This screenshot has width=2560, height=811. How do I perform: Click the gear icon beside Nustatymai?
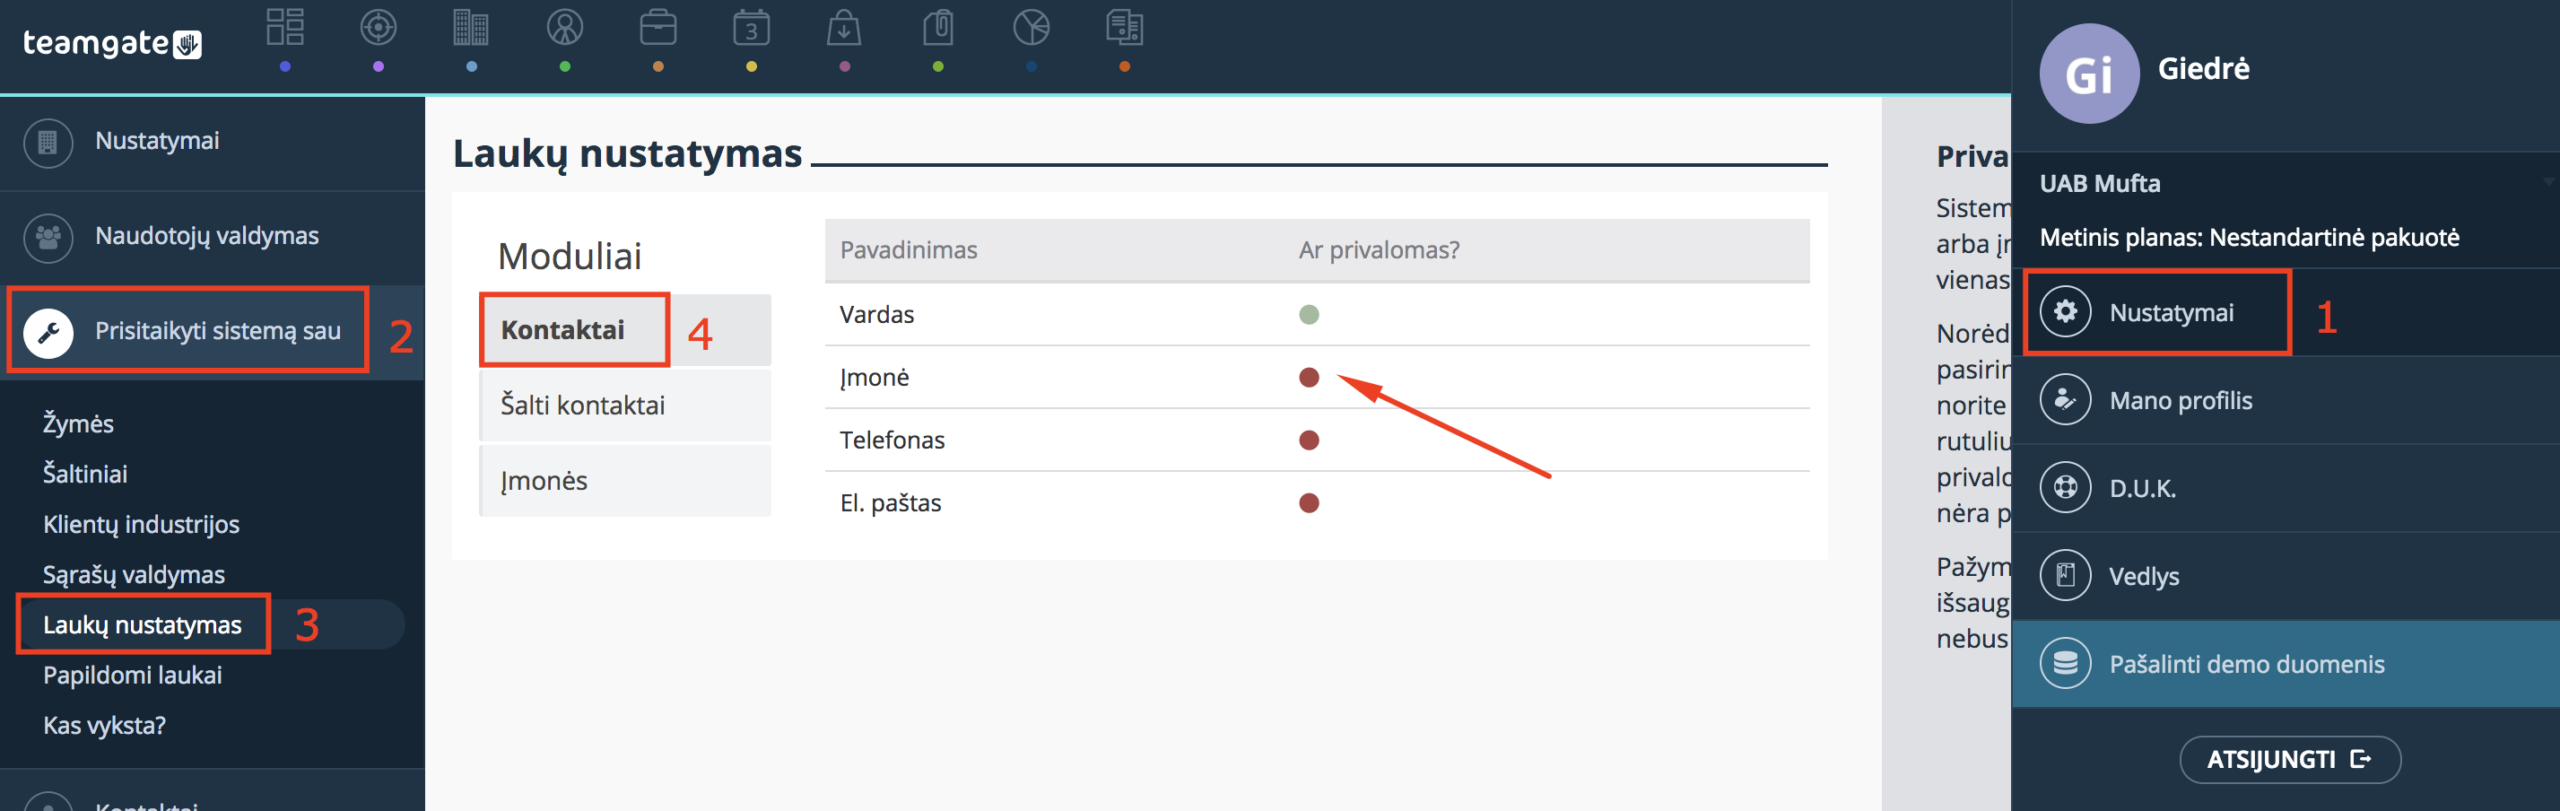(2065, 312)
